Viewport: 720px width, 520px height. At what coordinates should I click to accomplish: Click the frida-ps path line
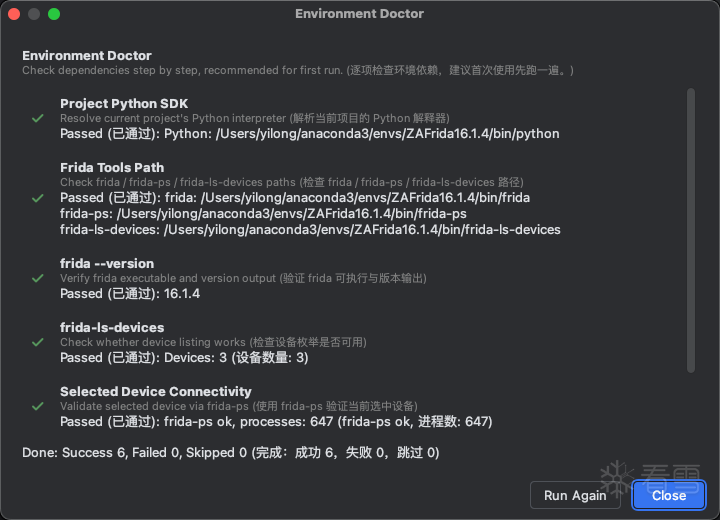pos(263,214)
